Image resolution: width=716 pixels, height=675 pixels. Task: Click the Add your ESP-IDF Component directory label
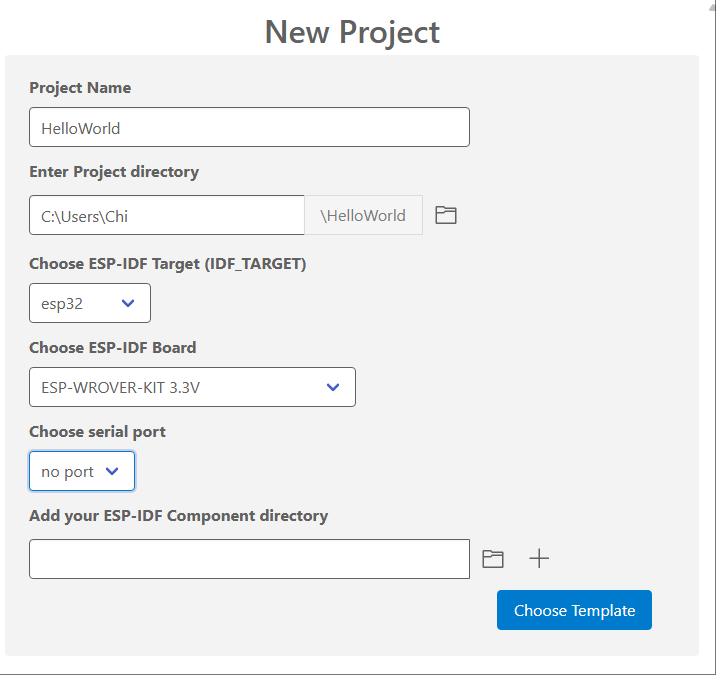(x=179, y=516)
